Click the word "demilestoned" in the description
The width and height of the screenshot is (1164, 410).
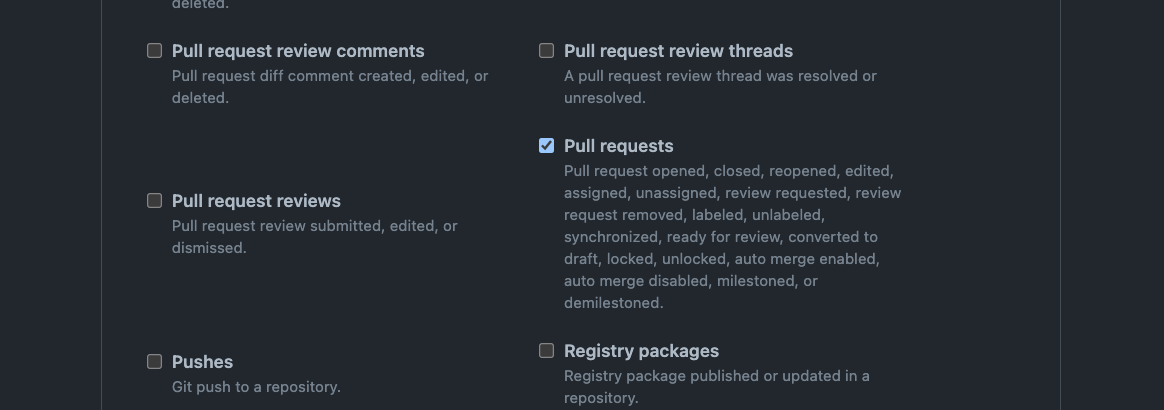(613, 303)
